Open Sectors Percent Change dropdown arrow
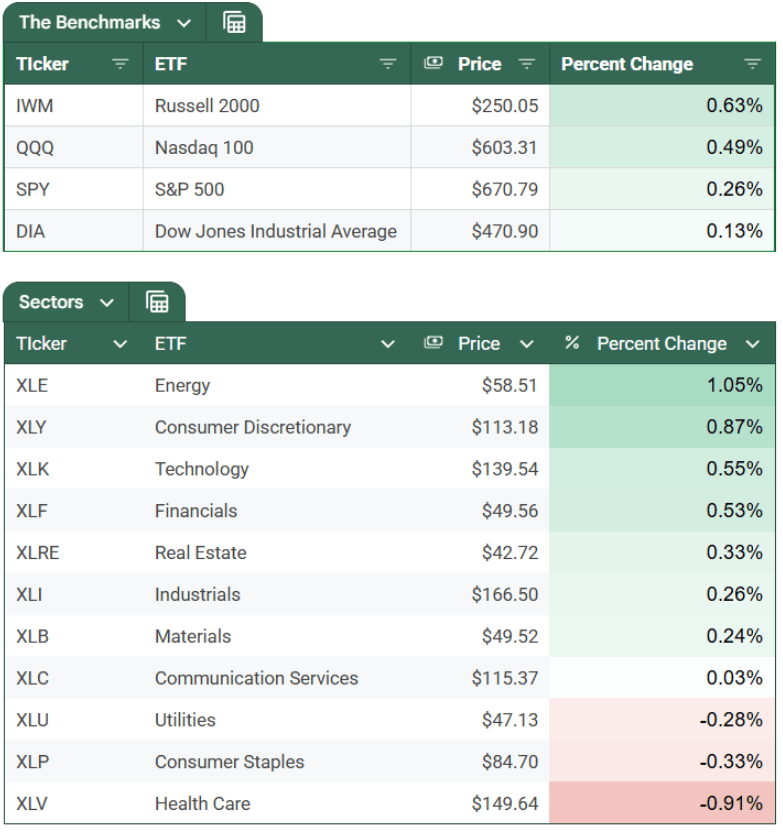 click(753, 344)
